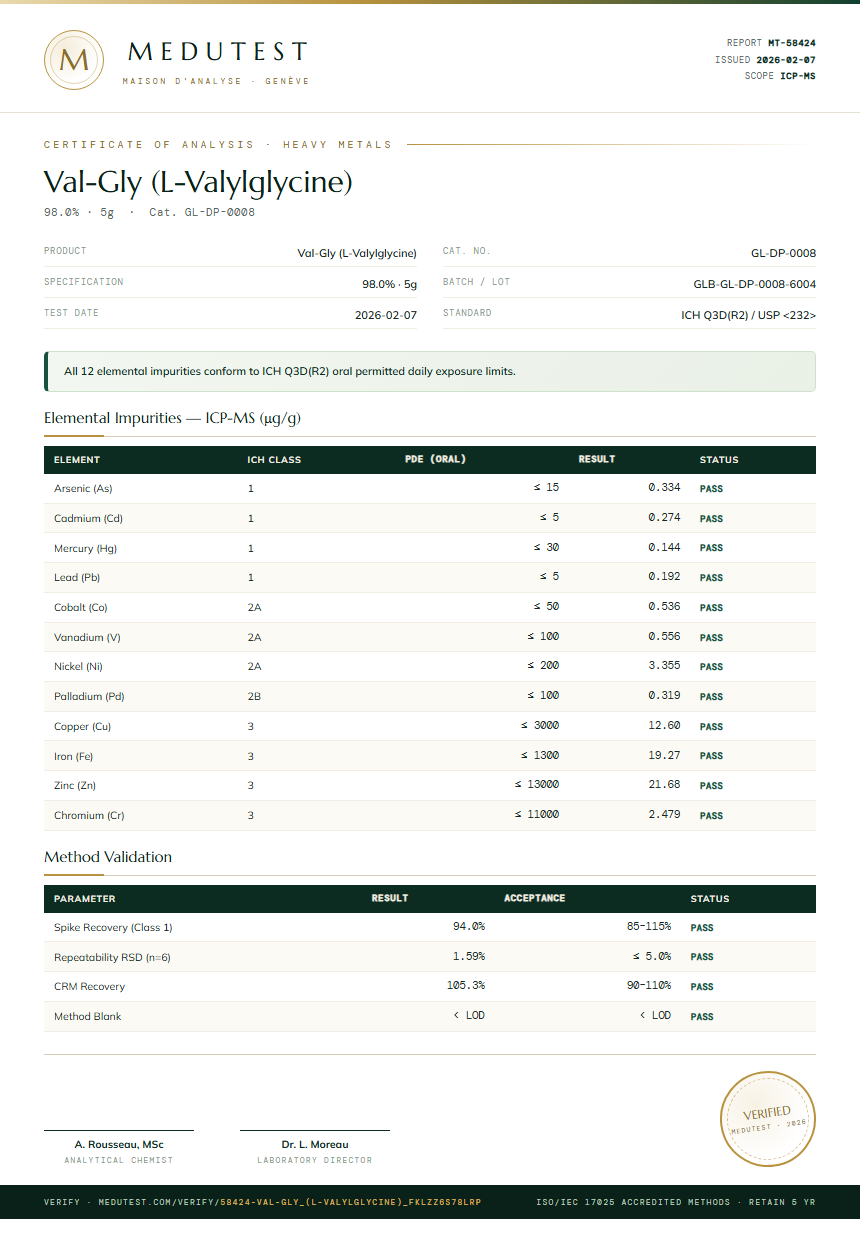The width and height of the screenshot is (860, 1249).
Task: Click signature name A. Rousseau, MSc
Action: pyautogui.click(x=119, y=1144)
